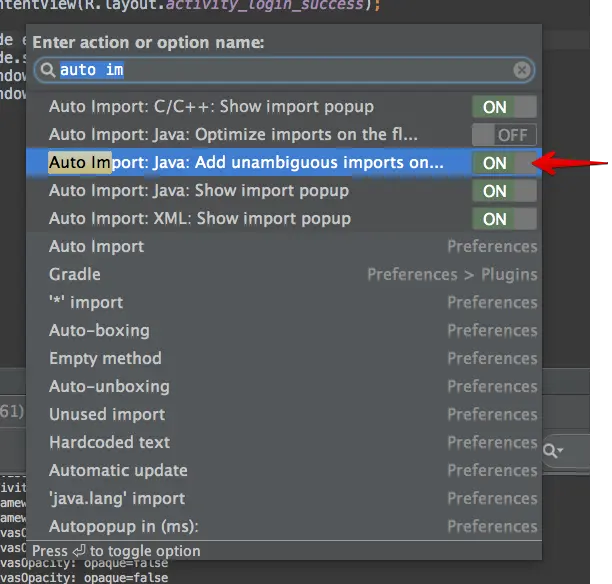Viewport: 612px width, 584px height.
Task: Select Autopopup in (ms) option
Action: tap(284, 526)
